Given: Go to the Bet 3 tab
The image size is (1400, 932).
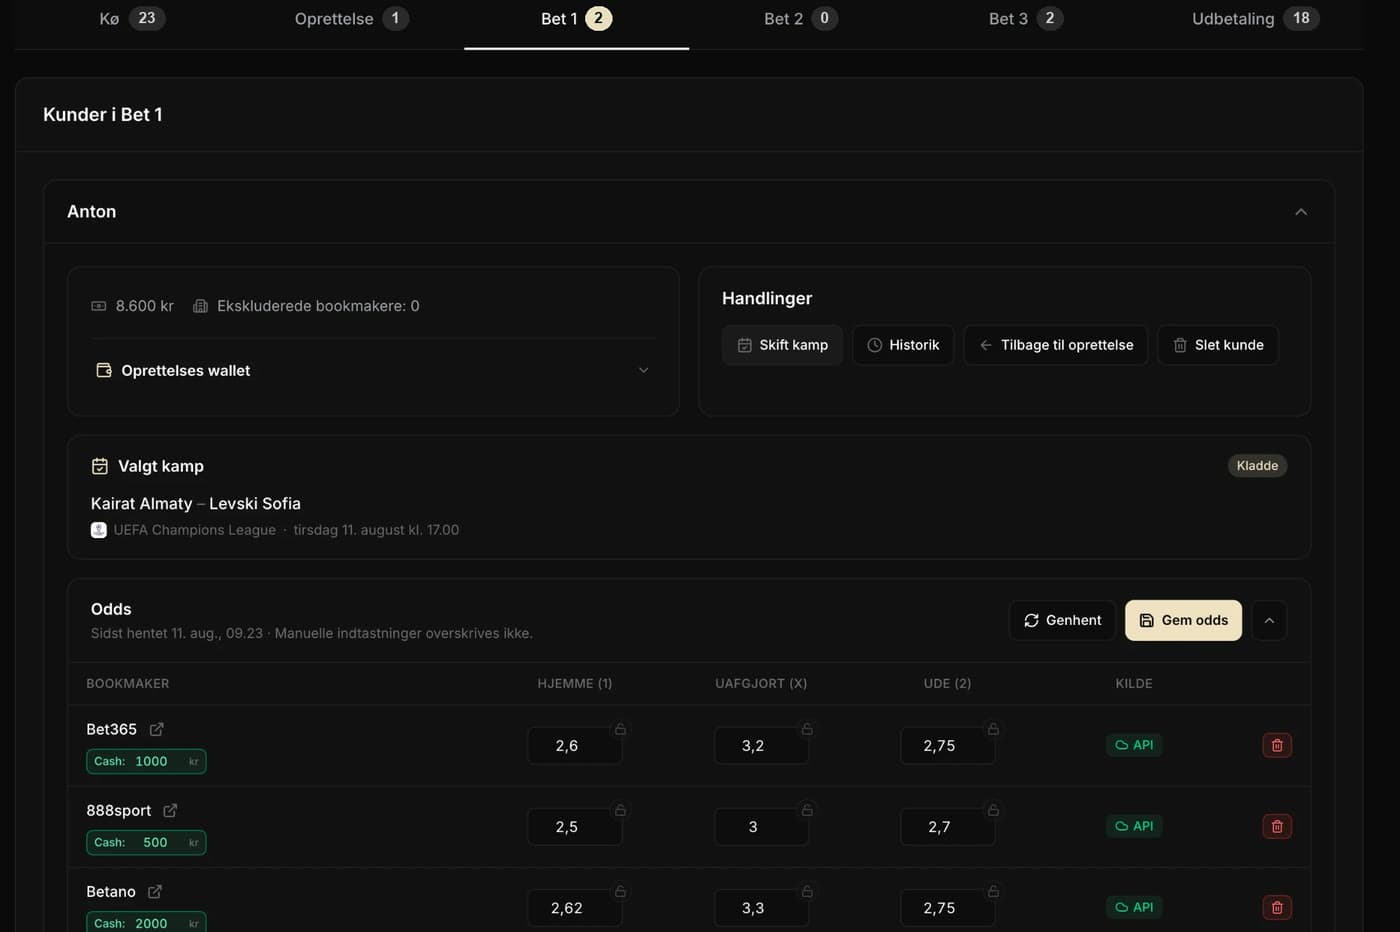Looking at the screenshot, I should (x=1025, y=18).
